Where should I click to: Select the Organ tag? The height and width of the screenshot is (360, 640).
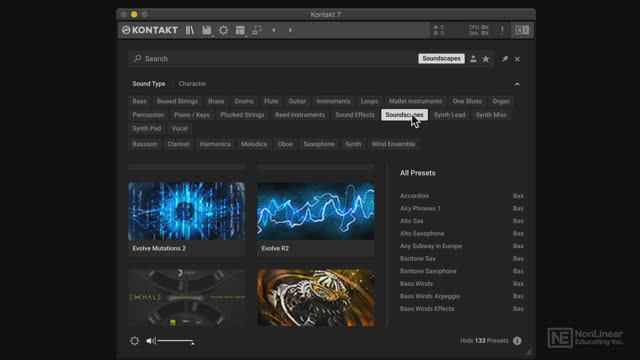coord(501,101)
